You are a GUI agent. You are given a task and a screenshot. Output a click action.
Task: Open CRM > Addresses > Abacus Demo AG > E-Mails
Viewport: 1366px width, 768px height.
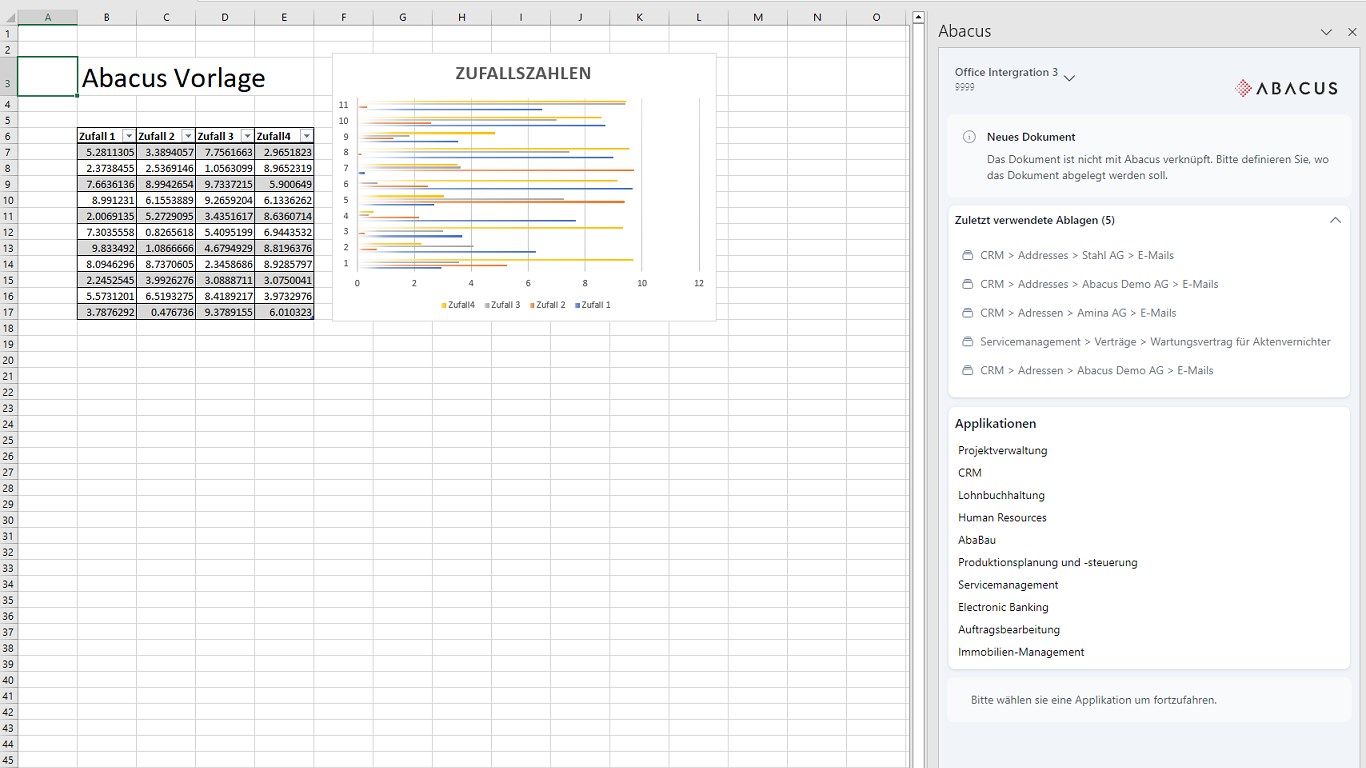click(1099, 284)
